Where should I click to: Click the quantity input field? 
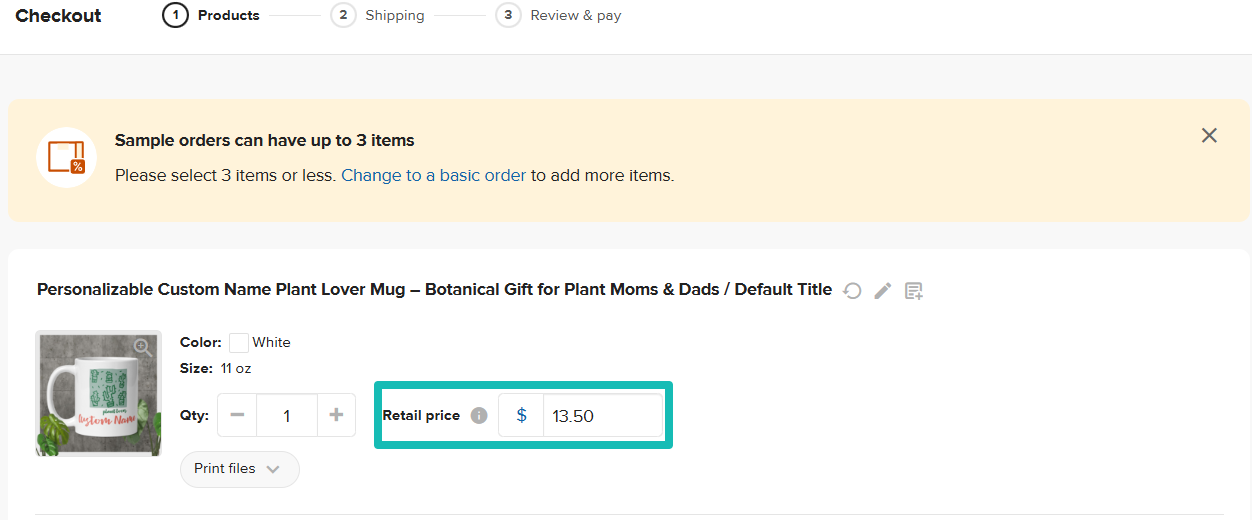[286, 415]
